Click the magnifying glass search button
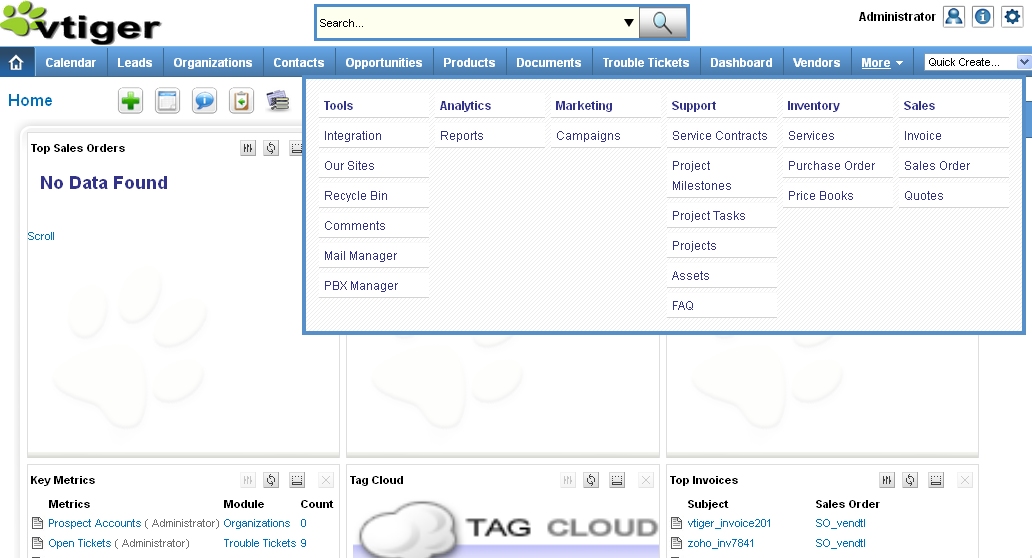The image size is (1032, 558). click(x=662, y=22)
